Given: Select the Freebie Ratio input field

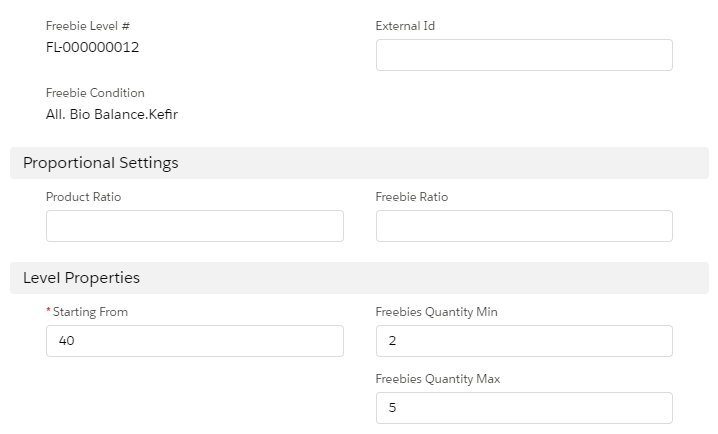Looking at the screenshot, I should [x=524, y=226].
